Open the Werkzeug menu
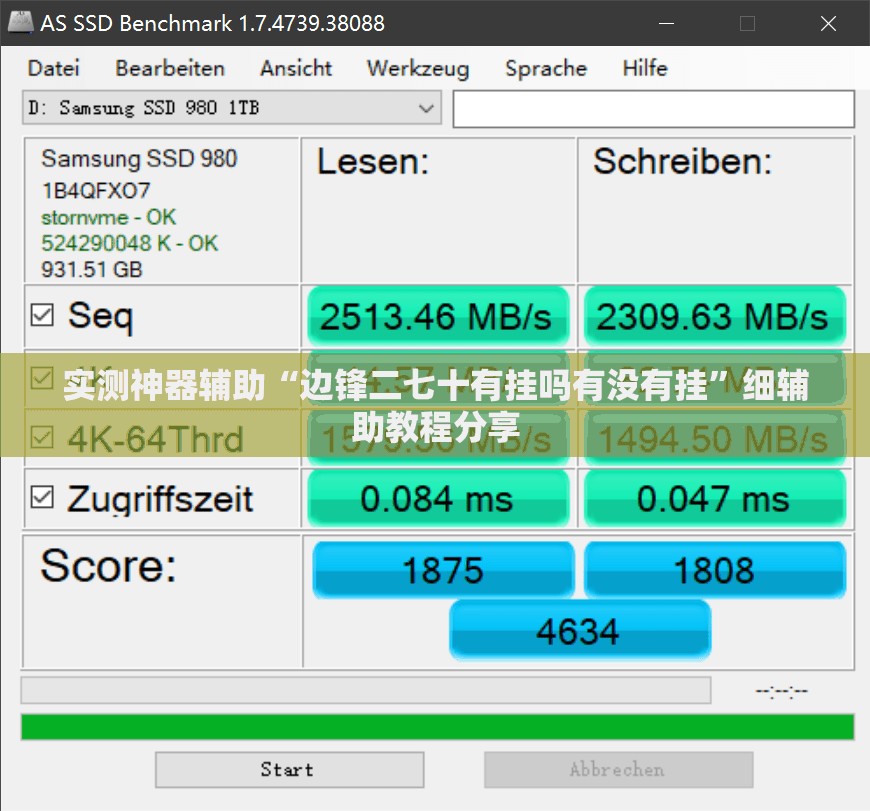The image size is (870, 811). pos(418,69)
